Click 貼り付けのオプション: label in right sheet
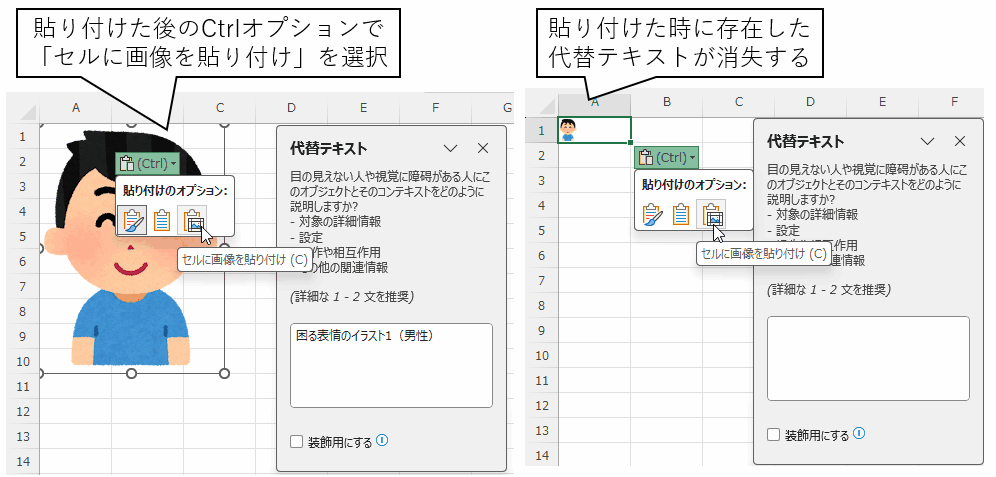996x477 pixels. click(x=693, y=184)
